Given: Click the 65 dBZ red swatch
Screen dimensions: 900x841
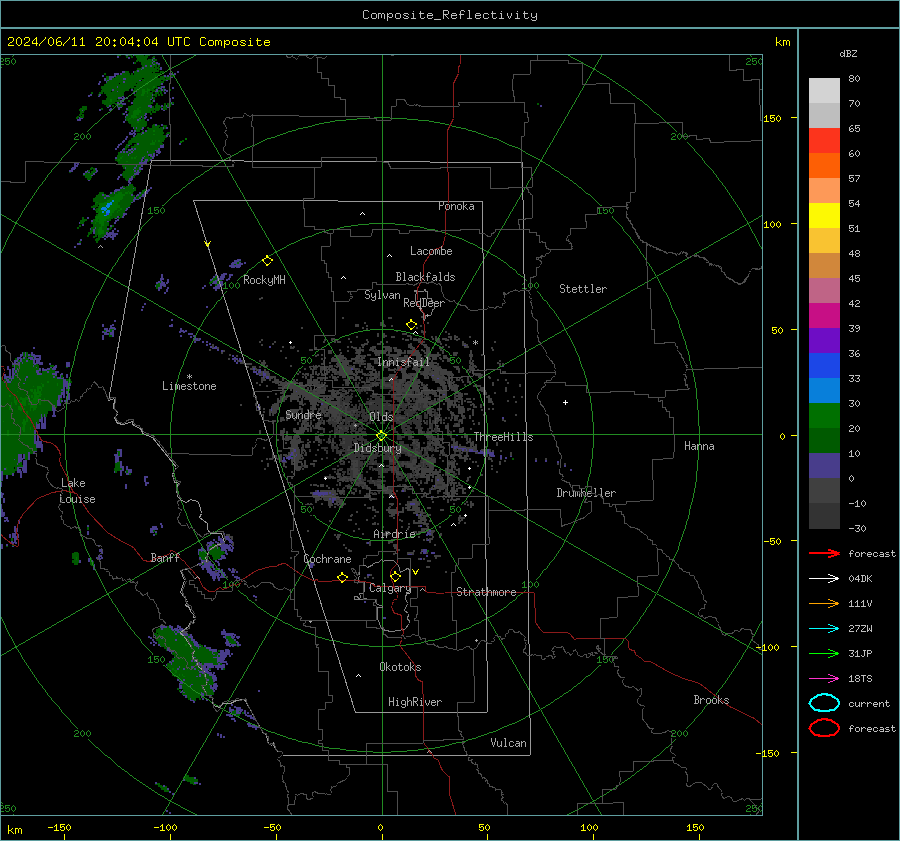Looking at the screenshot, I should [824, 140].
